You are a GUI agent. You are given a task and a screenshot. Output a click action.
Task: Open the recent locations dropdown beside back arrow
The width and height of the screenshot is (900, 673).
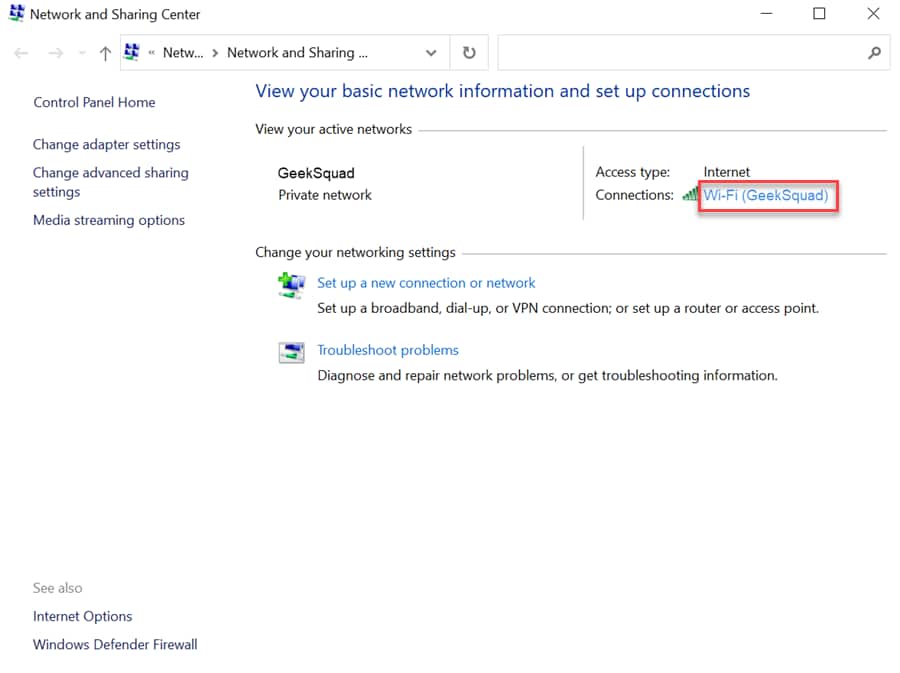pos(81,52)
